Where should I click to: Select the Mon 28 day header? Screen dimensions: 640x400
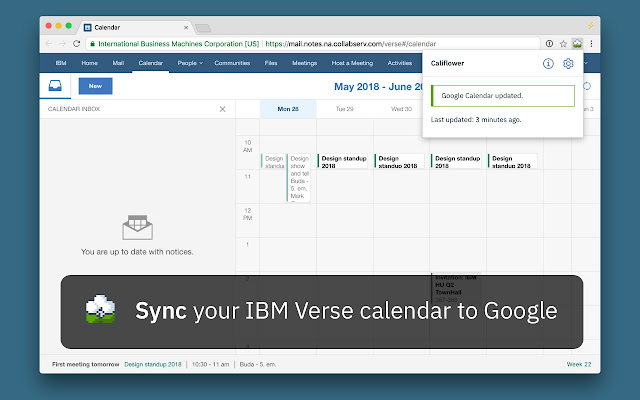click(288, 109)
